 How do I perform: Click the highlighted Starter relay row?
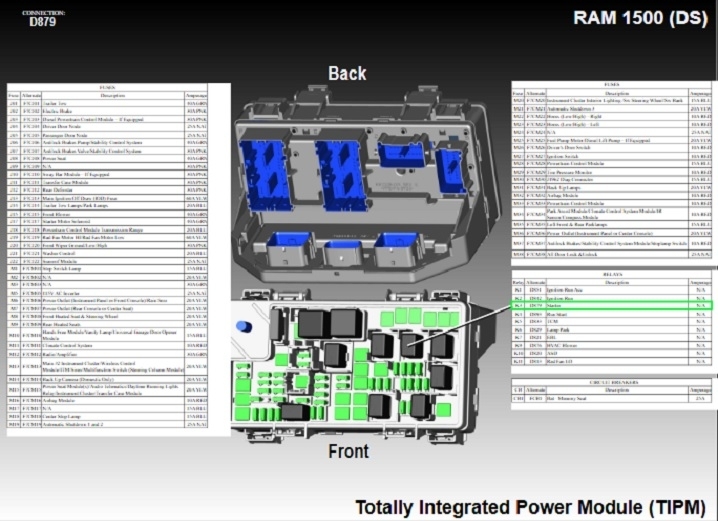point(612,305)
